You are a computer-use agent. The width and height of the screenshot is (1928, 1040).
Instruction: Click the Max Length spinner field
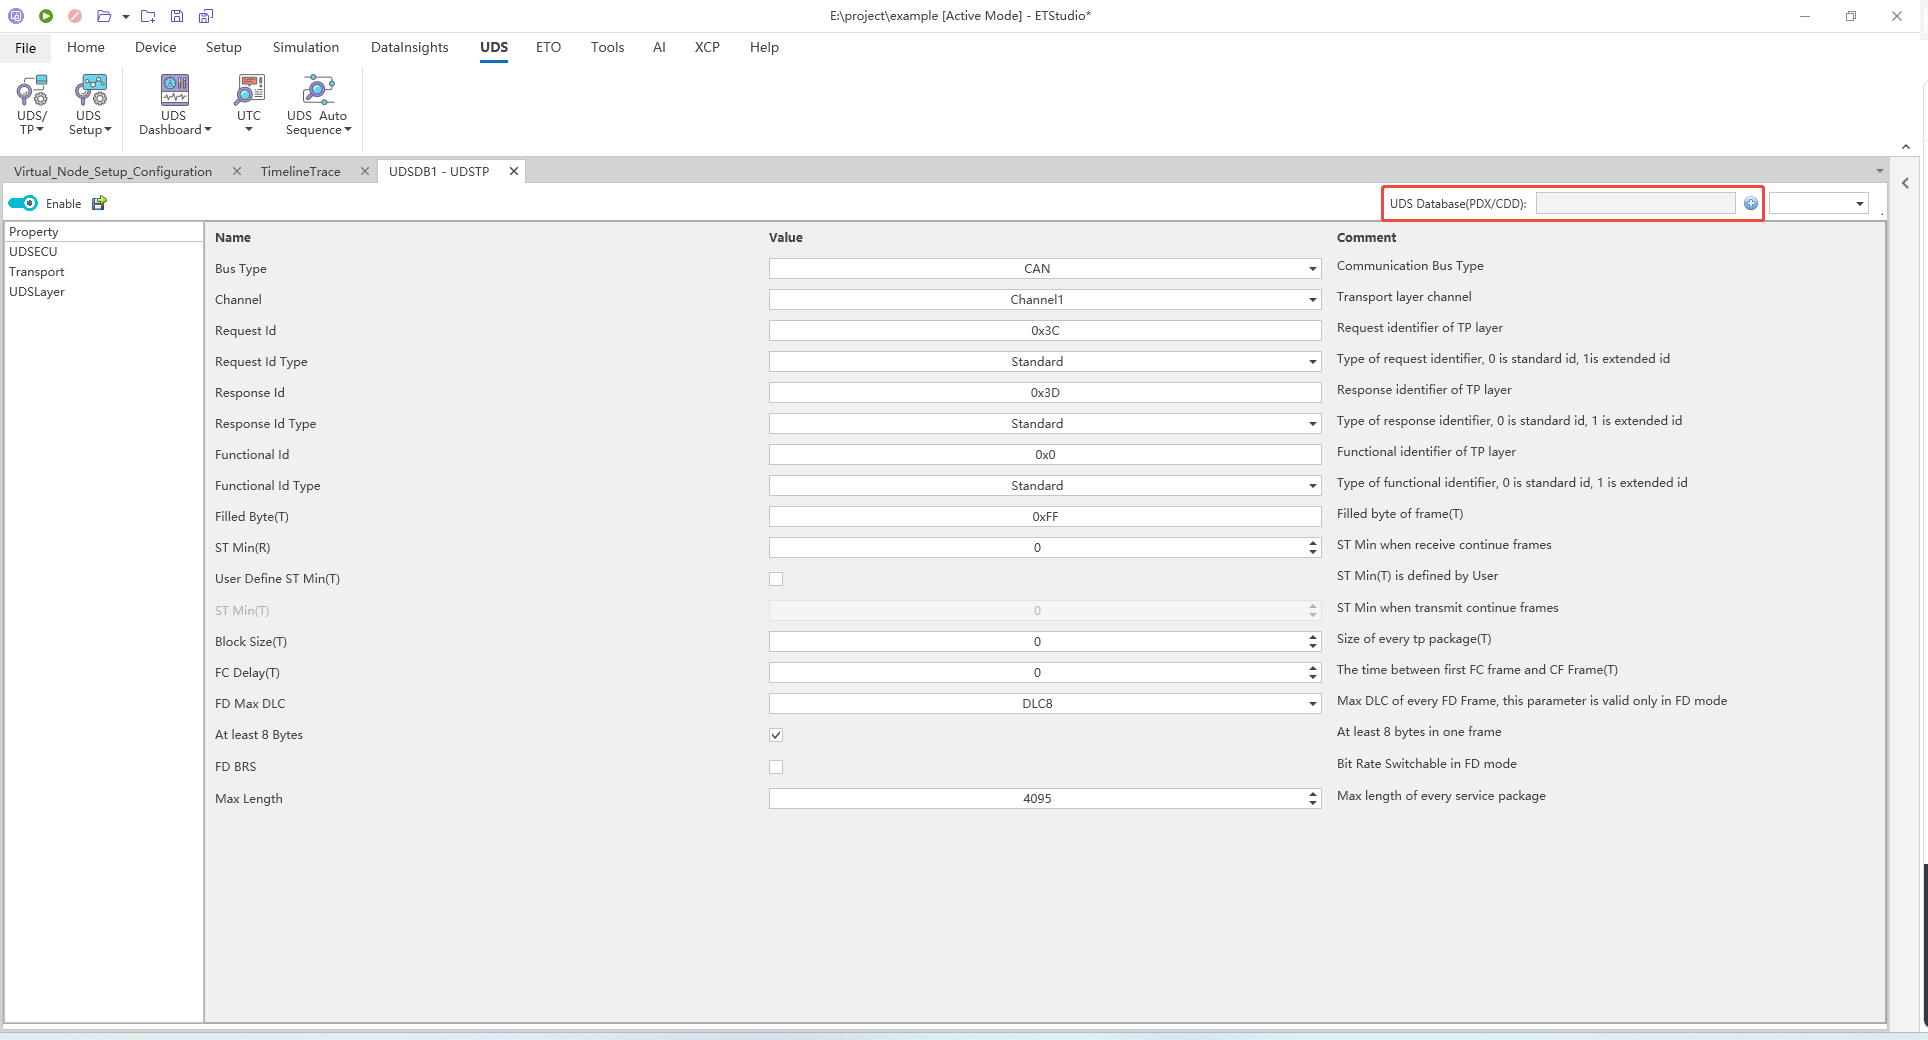pos(1045,799)
